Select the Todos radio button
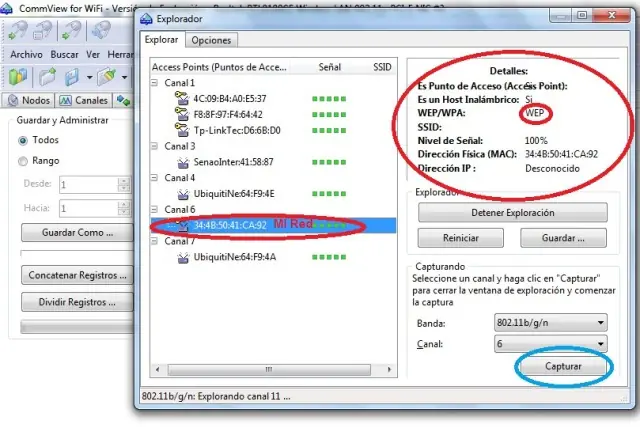This screenshot has width=640, height=427. (23, 140)
